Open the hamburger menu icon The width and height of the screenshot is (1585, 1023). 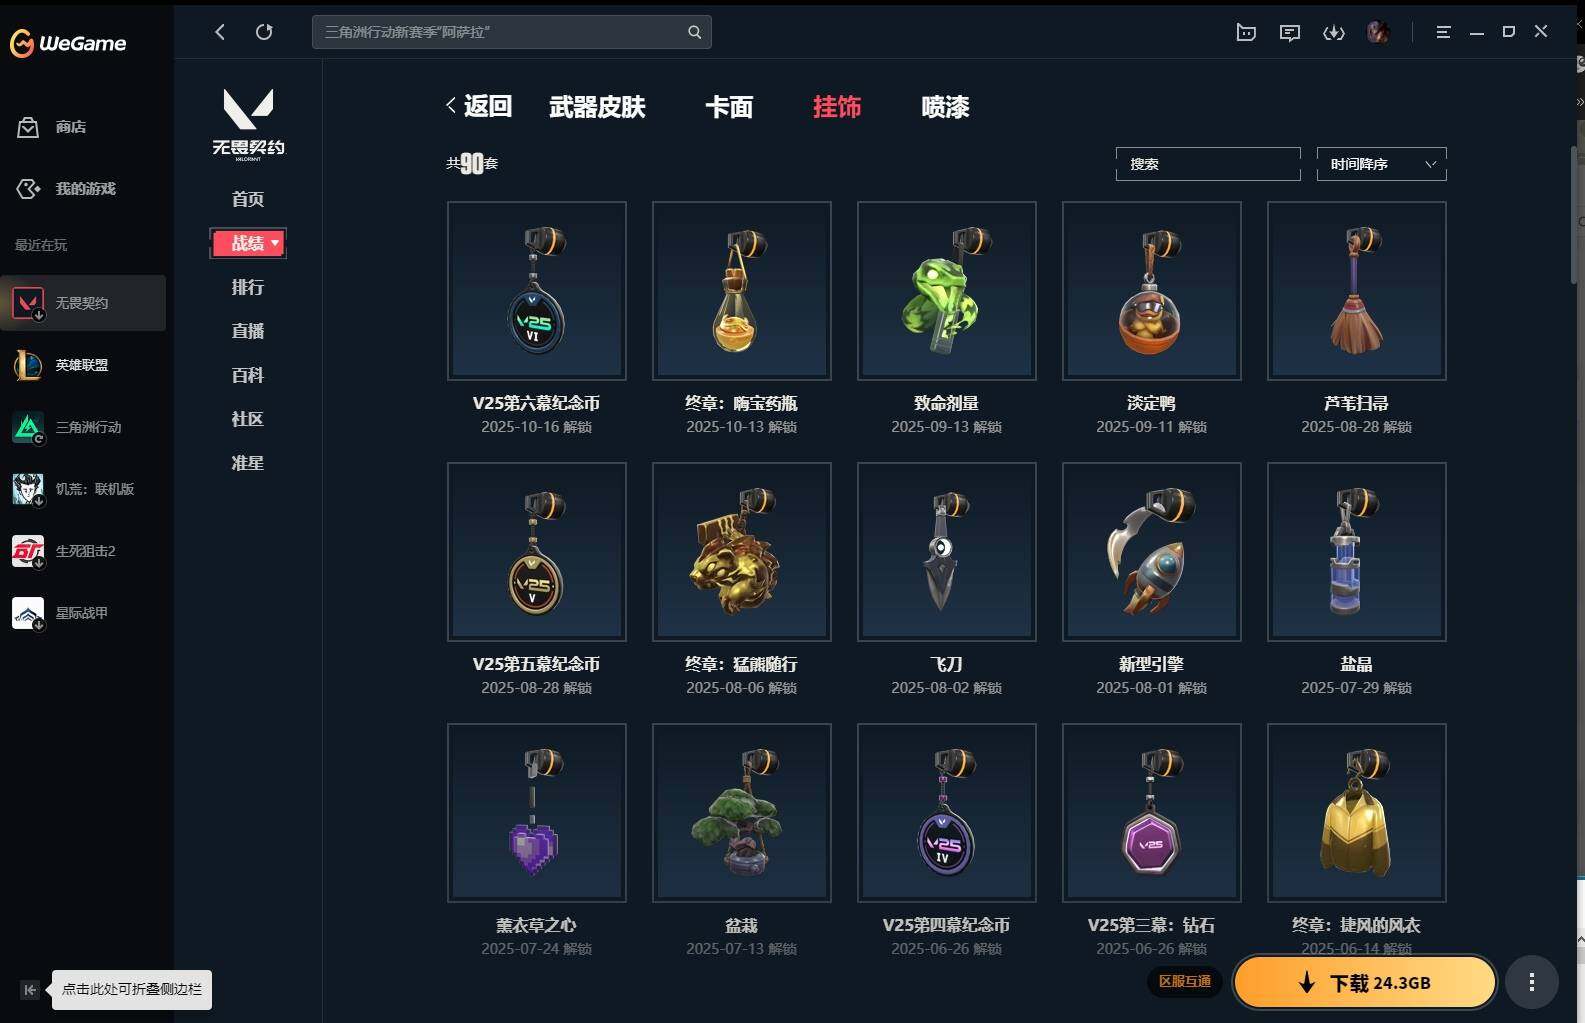(x=1443, y=32)
